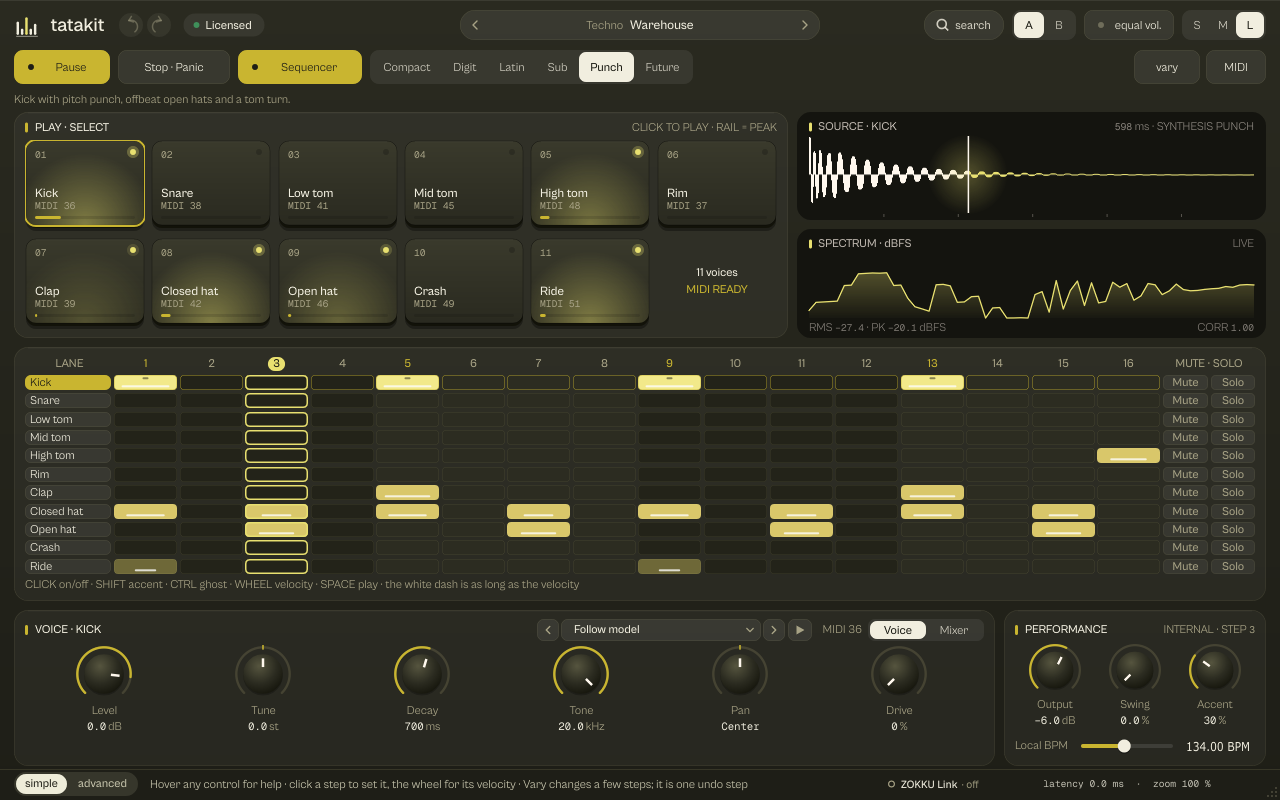Select the Future kit tab
This screenshot has width=1280, height=800.
(662, 67)
